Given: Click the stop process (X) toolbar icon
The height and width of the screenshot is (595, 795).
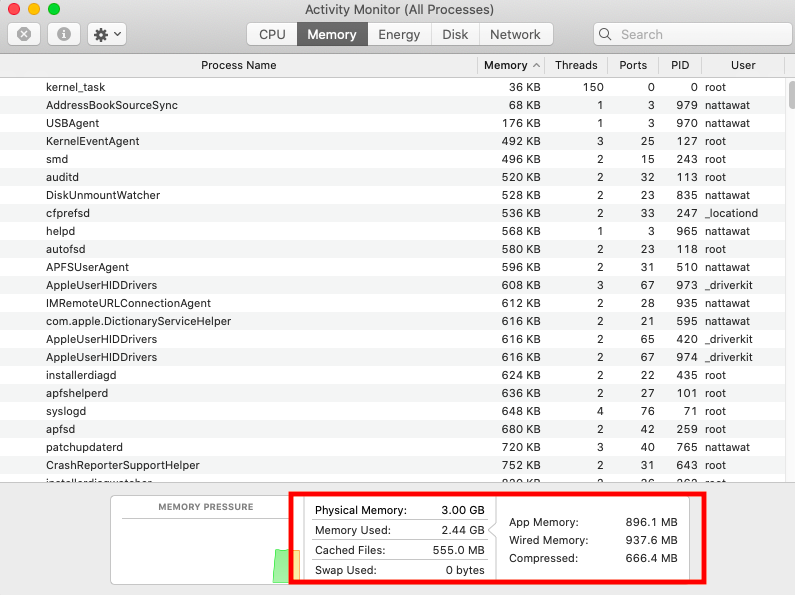Looking at the screenshot, I should click(24, 34).
